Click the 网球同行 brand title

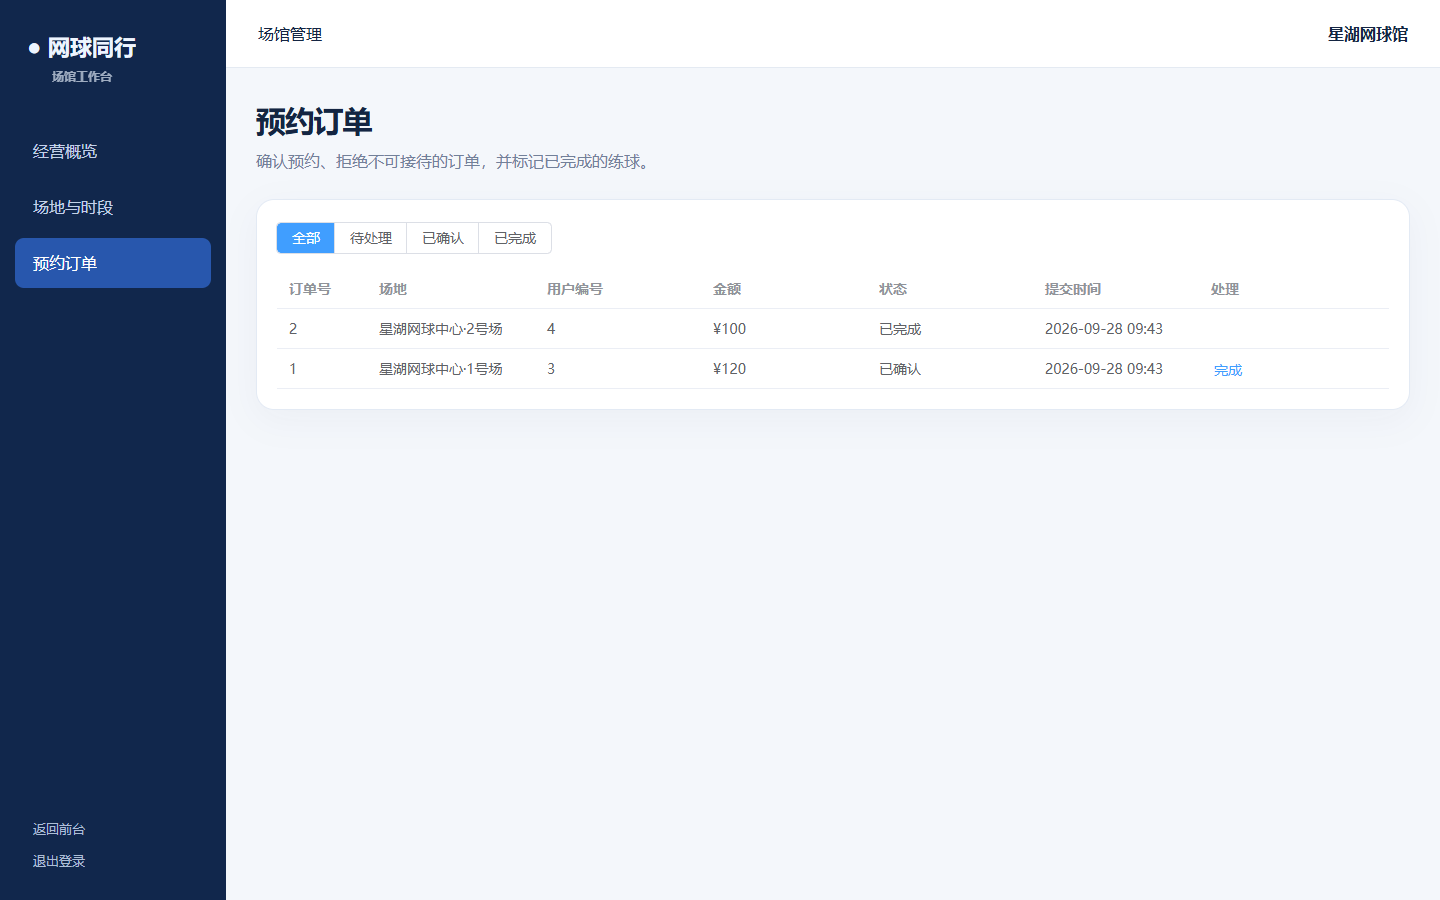point(92,48)
